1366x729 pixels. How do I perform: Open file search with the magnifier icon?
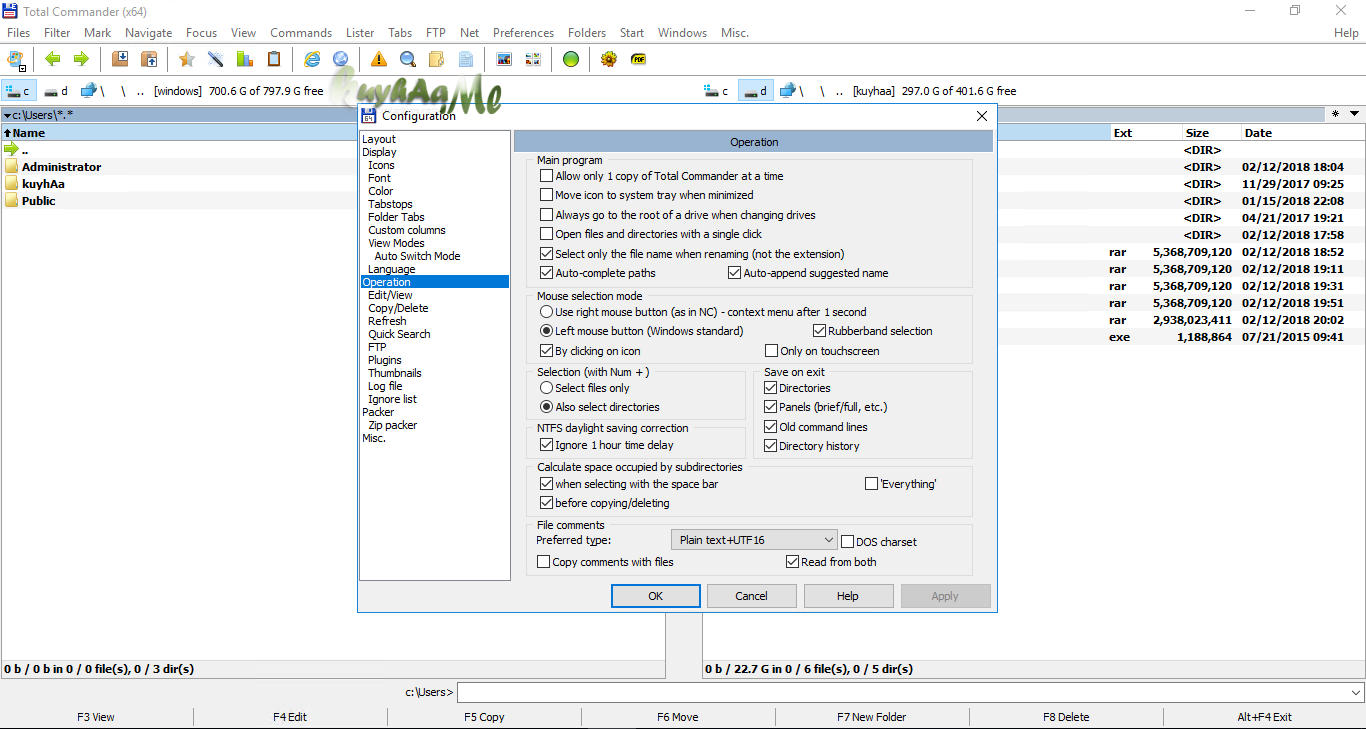[x=408, y=59]
